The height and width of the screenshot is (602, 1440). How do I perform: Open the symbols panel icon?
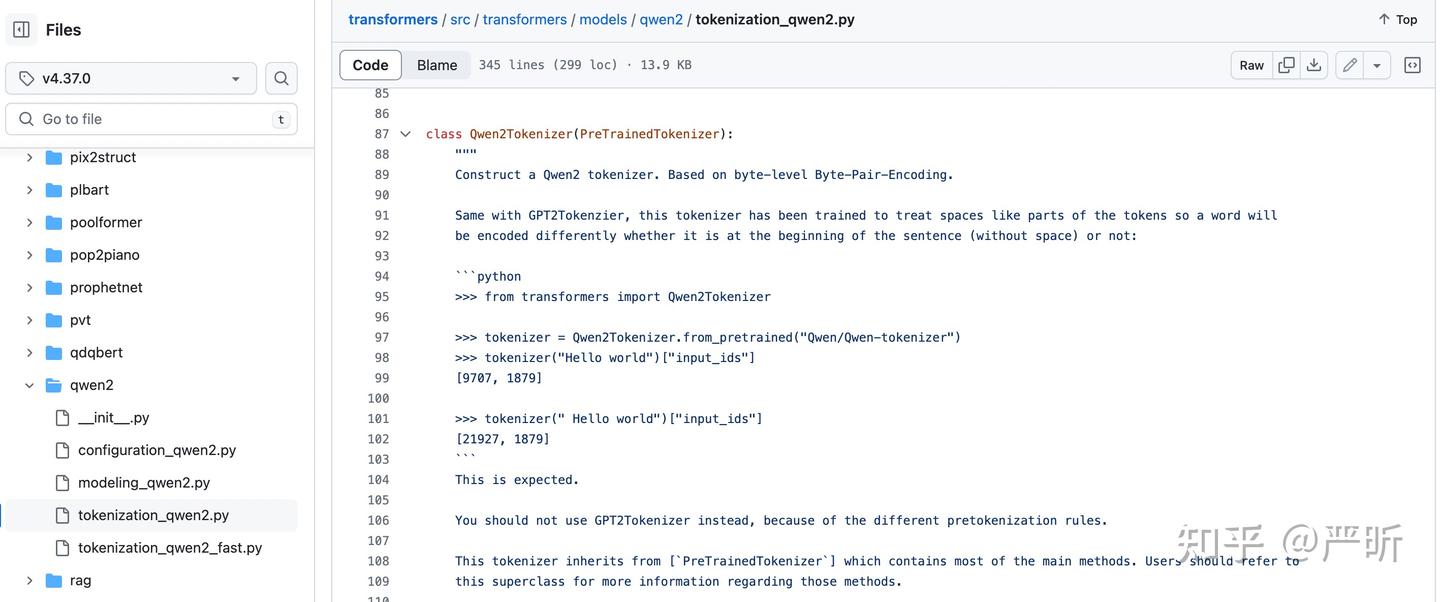pyautogui.click(x=1412, y=65)
